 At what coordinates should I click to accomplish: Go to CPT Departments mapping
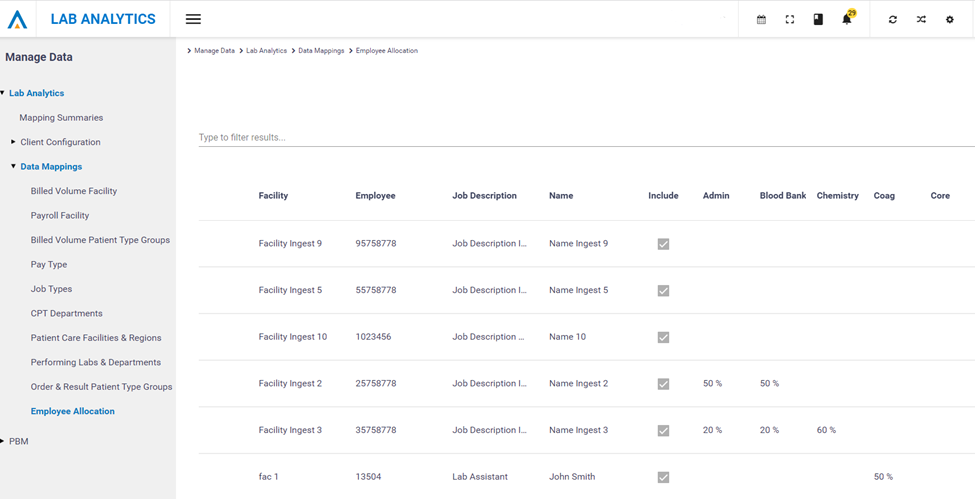(x=66, y=314)
